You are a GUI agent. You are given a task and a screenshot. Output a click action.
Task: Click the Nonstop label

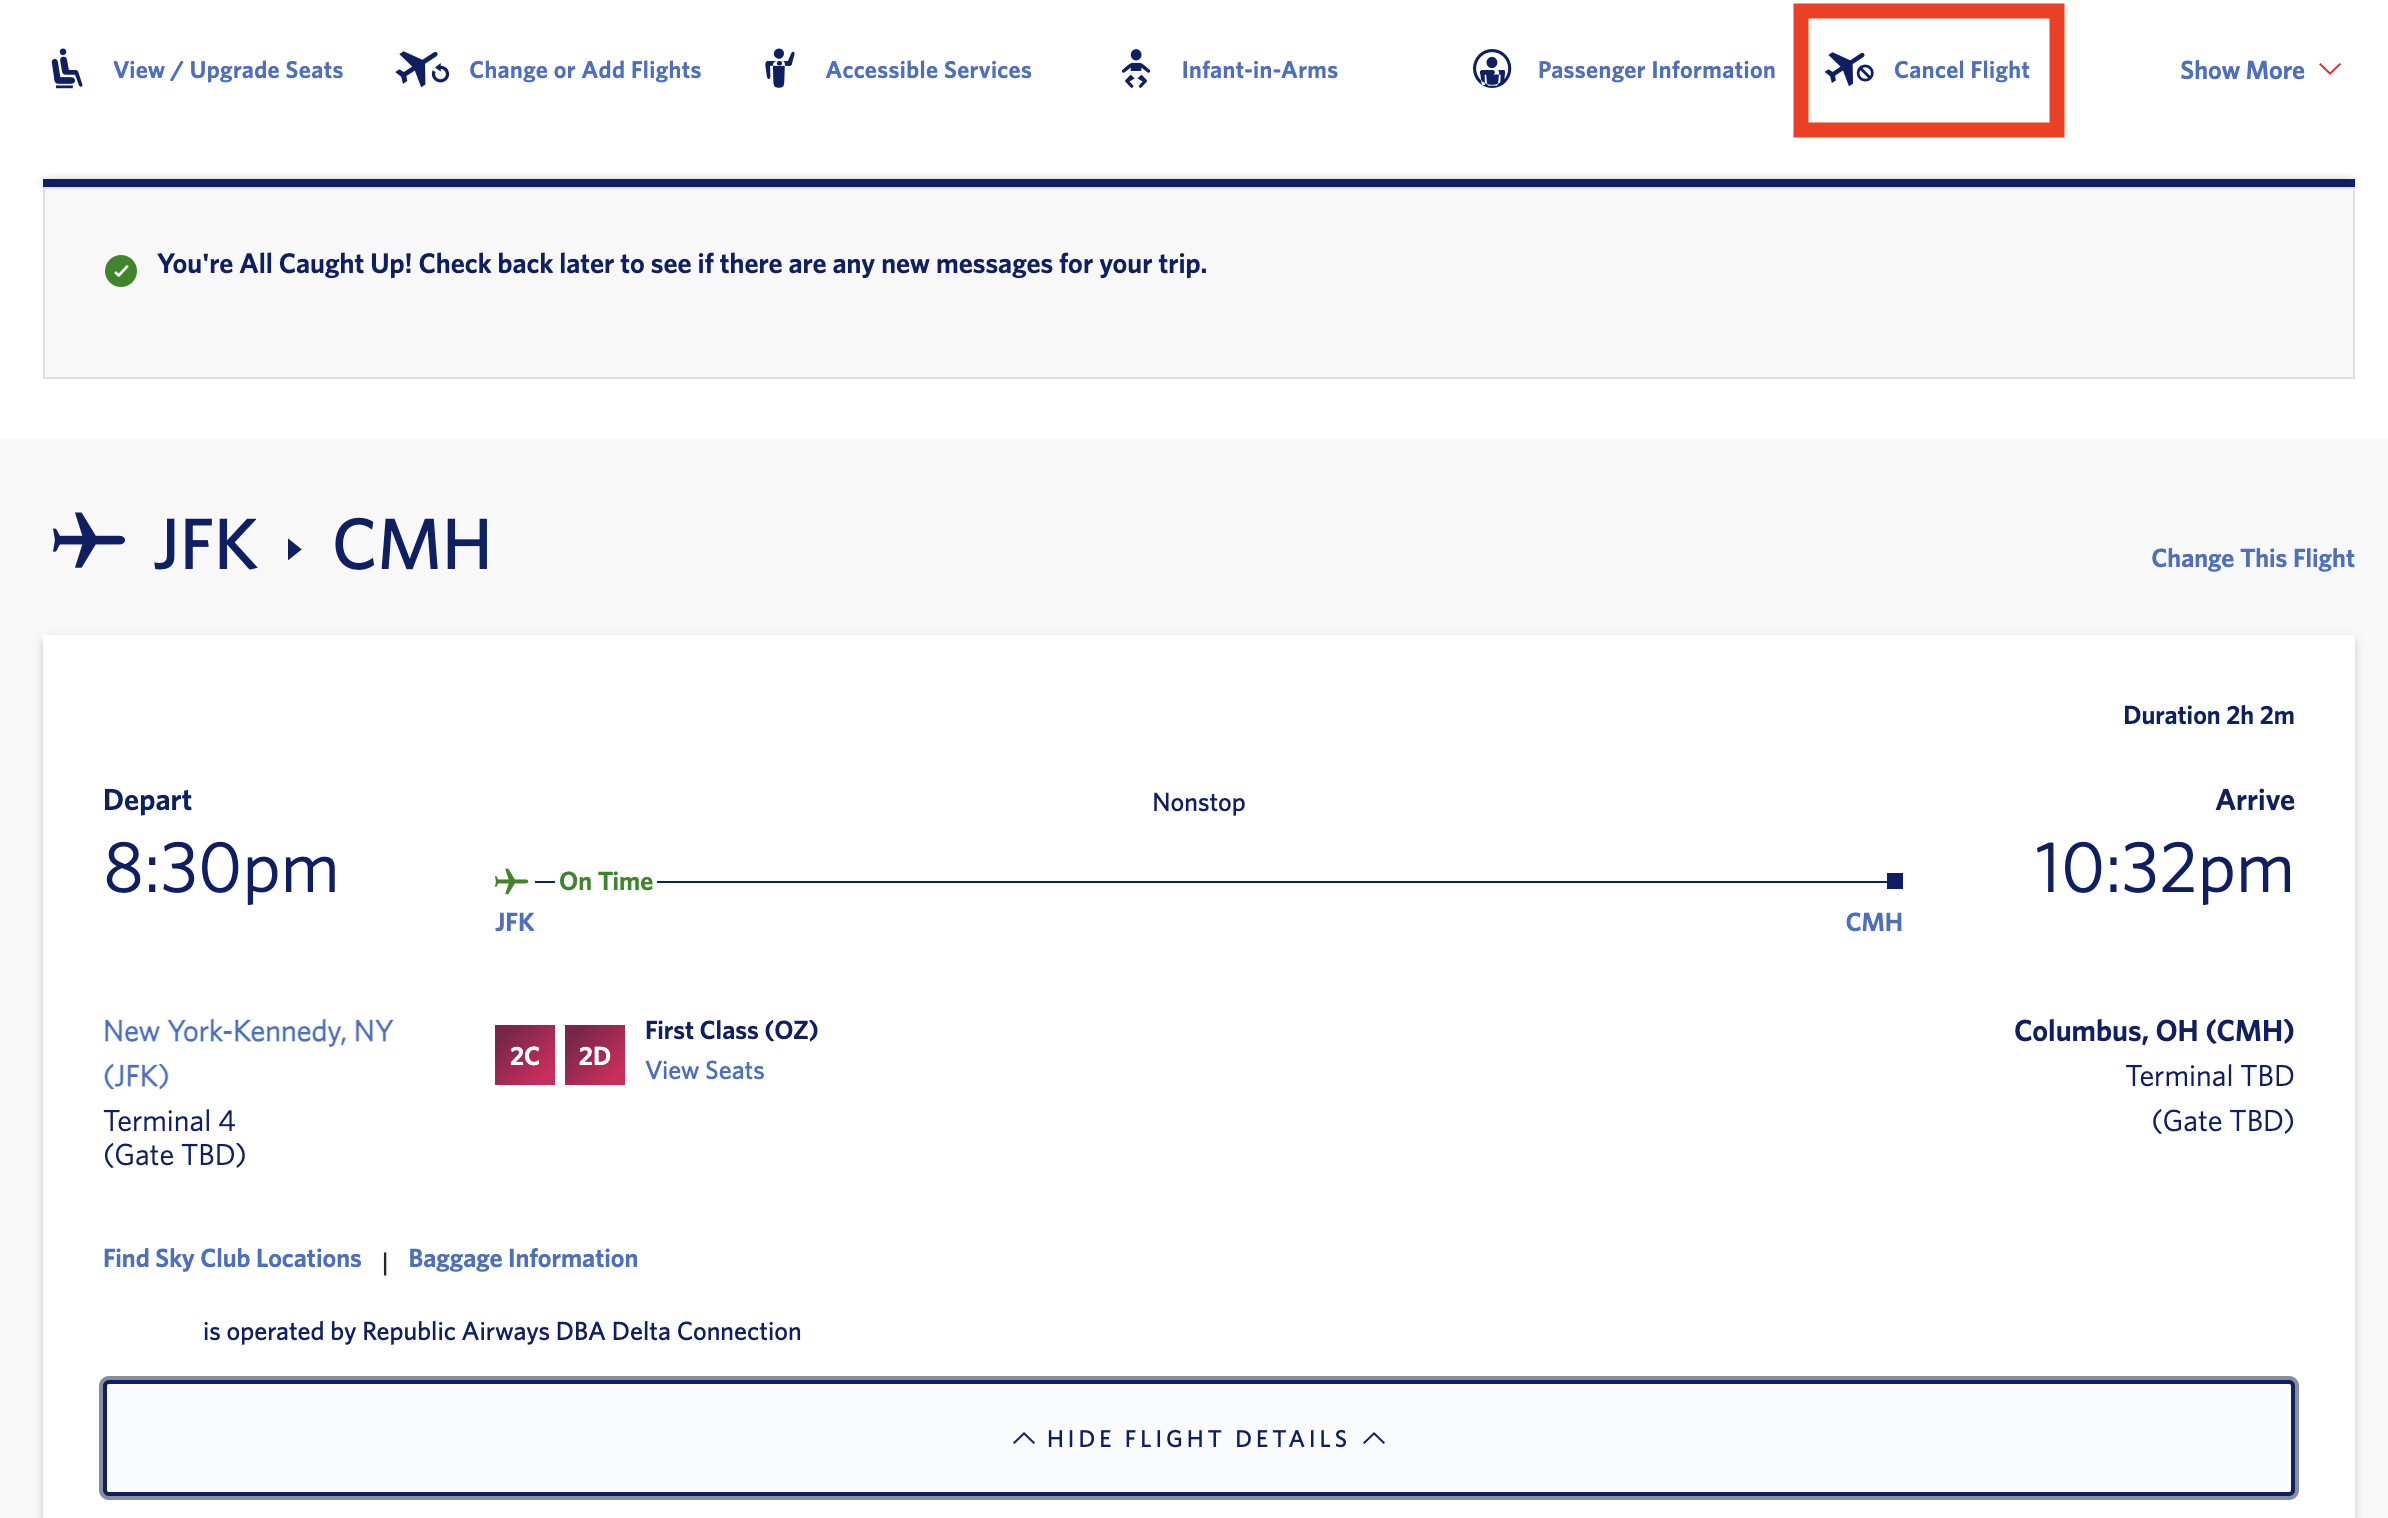click(x=1198, y=802)
